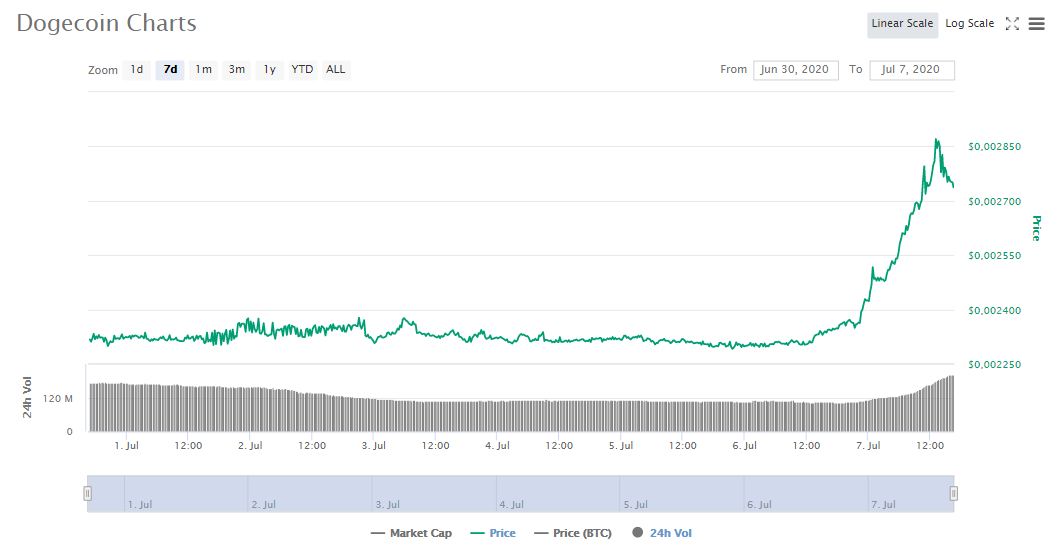Screen dimensions: 1060x546
Task: Select the 7d zoom range
Action: click(170, 70)
